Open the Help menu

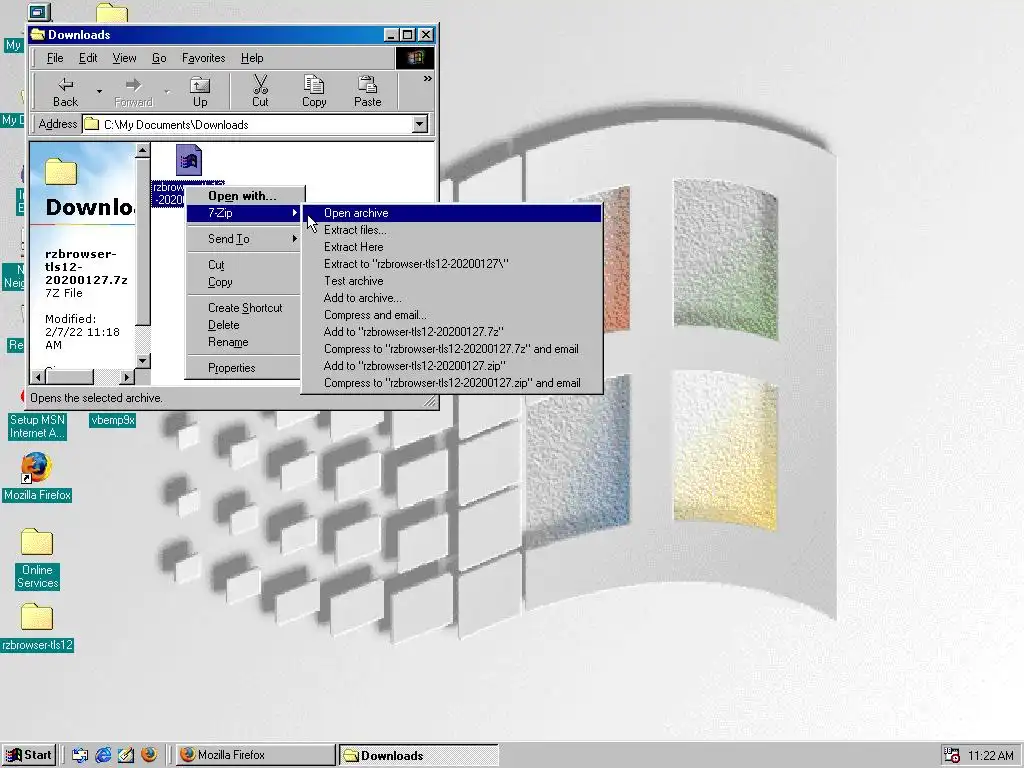coord(252,58)
